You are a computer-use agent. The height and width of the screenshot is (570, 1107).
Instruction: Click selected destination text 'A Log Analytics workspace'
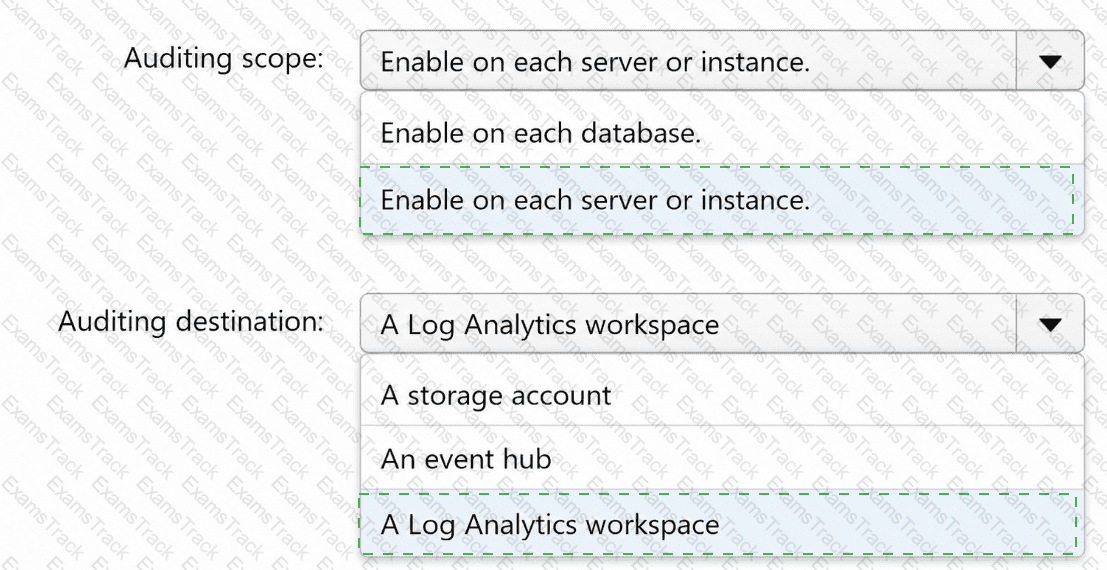549,325
